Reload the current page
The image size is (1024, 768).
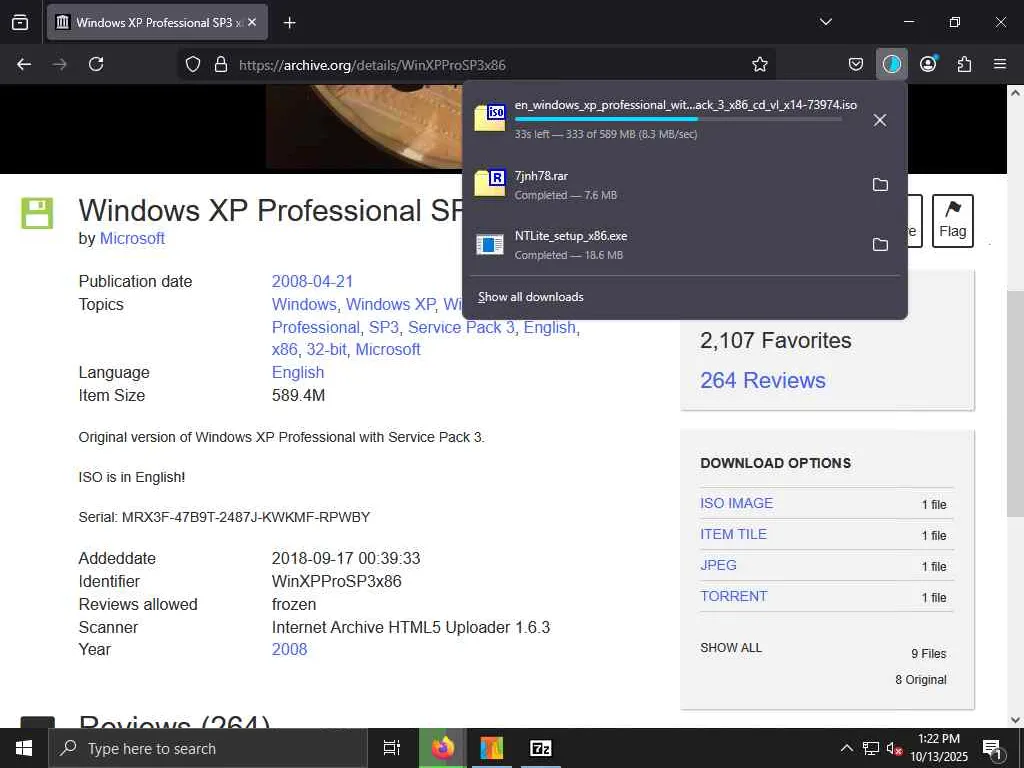(96, 64)
